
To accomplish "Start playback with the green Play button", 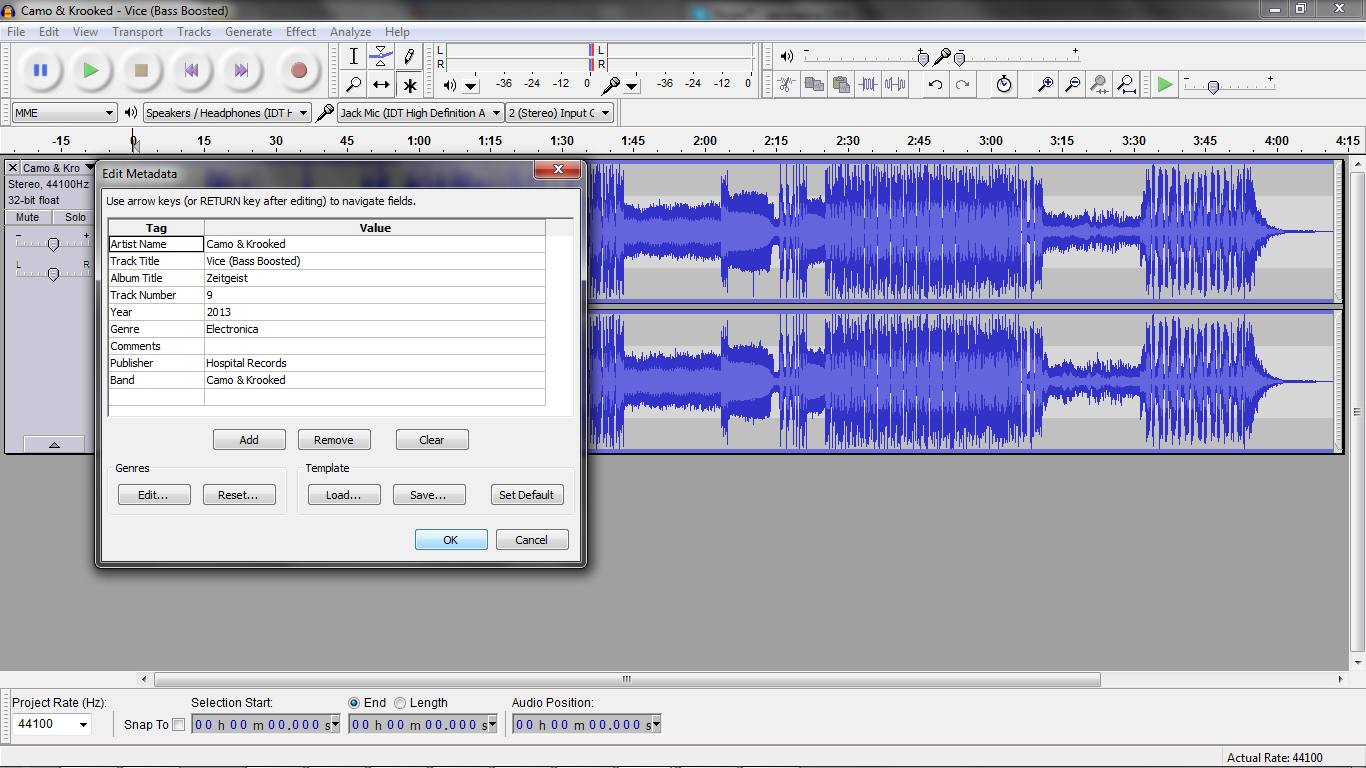I will (x=91, y=70).
